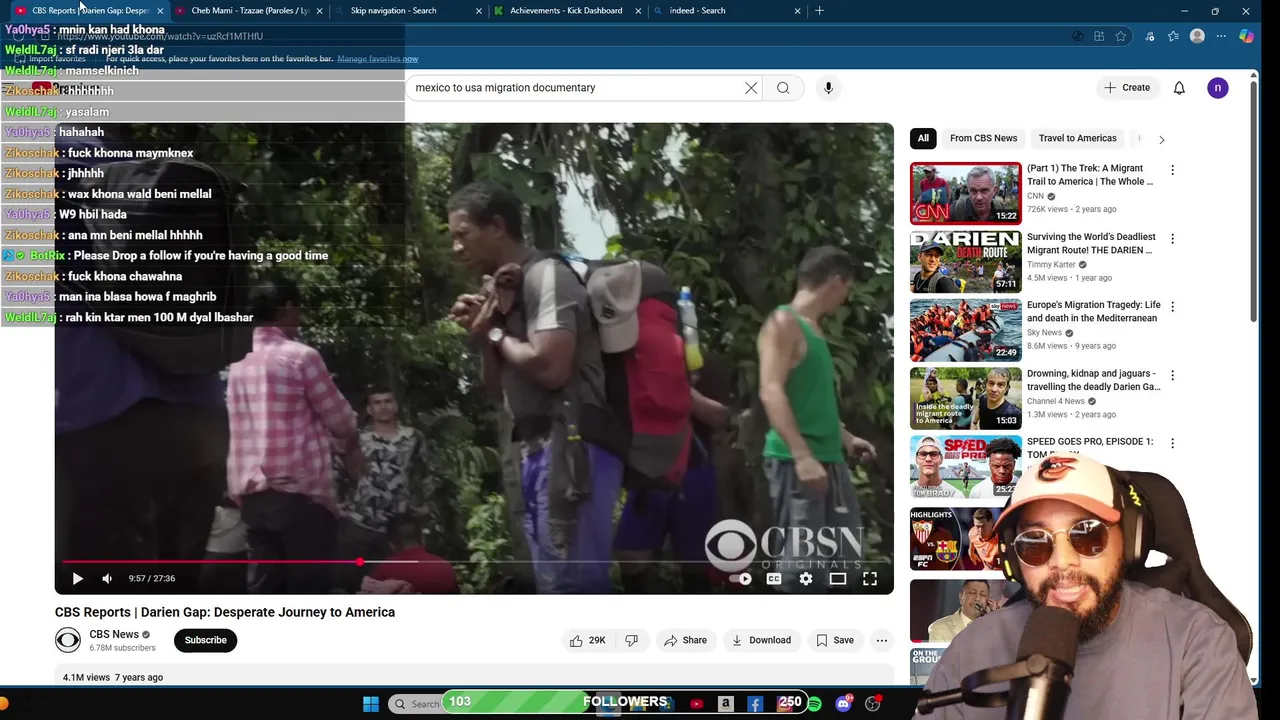This screenshot has height=720, width=1280.
Task: Open Darien Death Route video thumbnail
Action: point(966,261)
